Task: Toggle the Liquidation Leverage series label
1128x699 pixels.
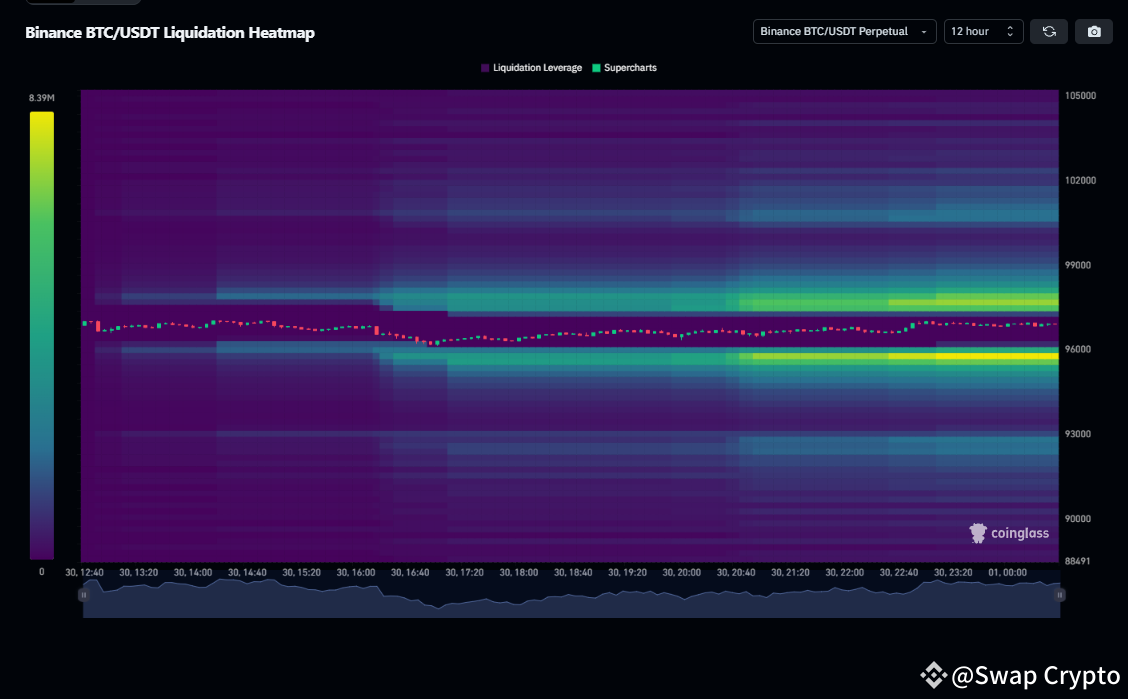Action: click(x=537, y=68)
